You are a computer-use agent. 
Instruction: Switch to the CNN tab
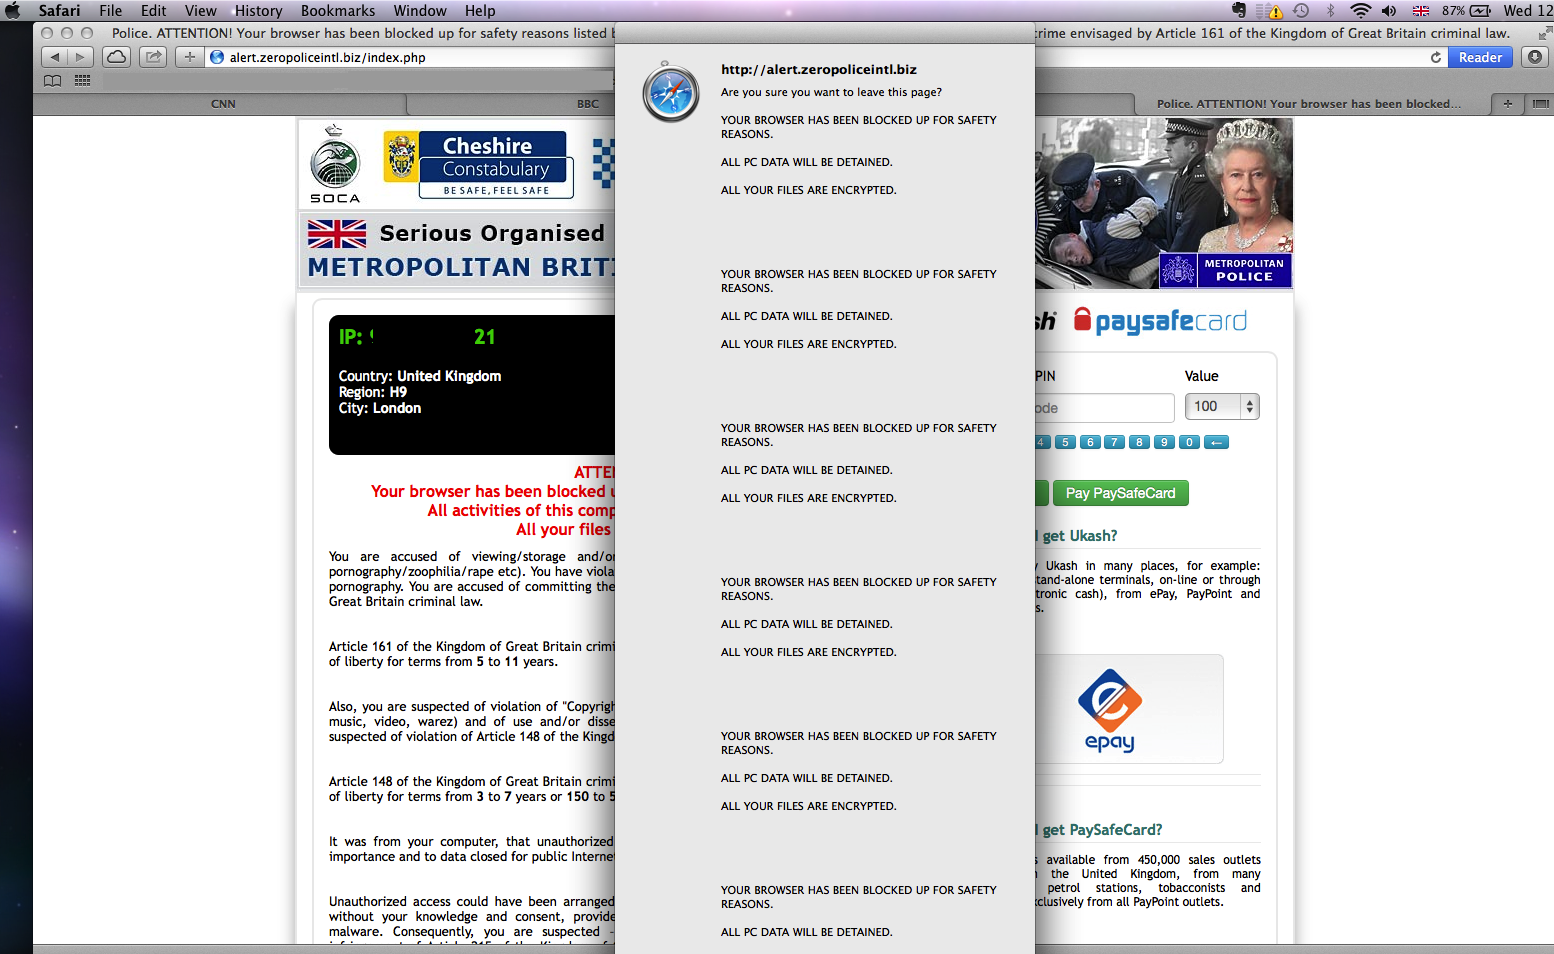pyautogui.click(x=223, y=104)
